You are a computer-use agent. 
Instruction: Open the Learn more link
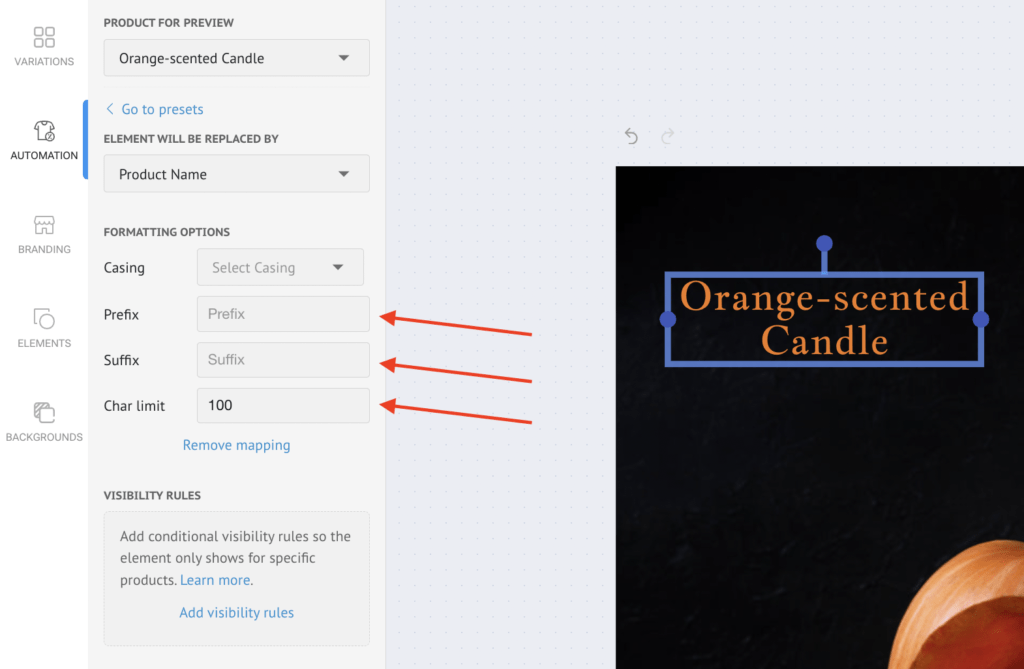click(x=215, y=580)
